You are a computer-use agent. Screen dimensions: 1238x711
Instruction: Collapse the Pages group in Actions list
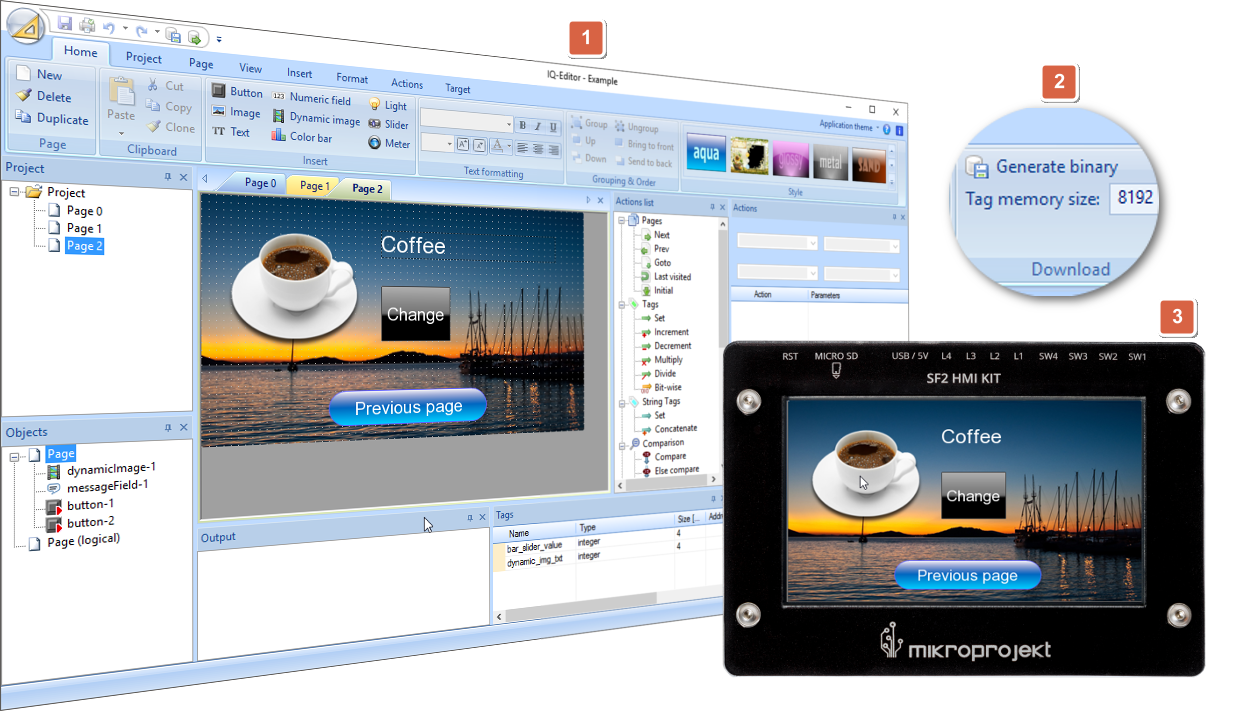pos(621,221)
